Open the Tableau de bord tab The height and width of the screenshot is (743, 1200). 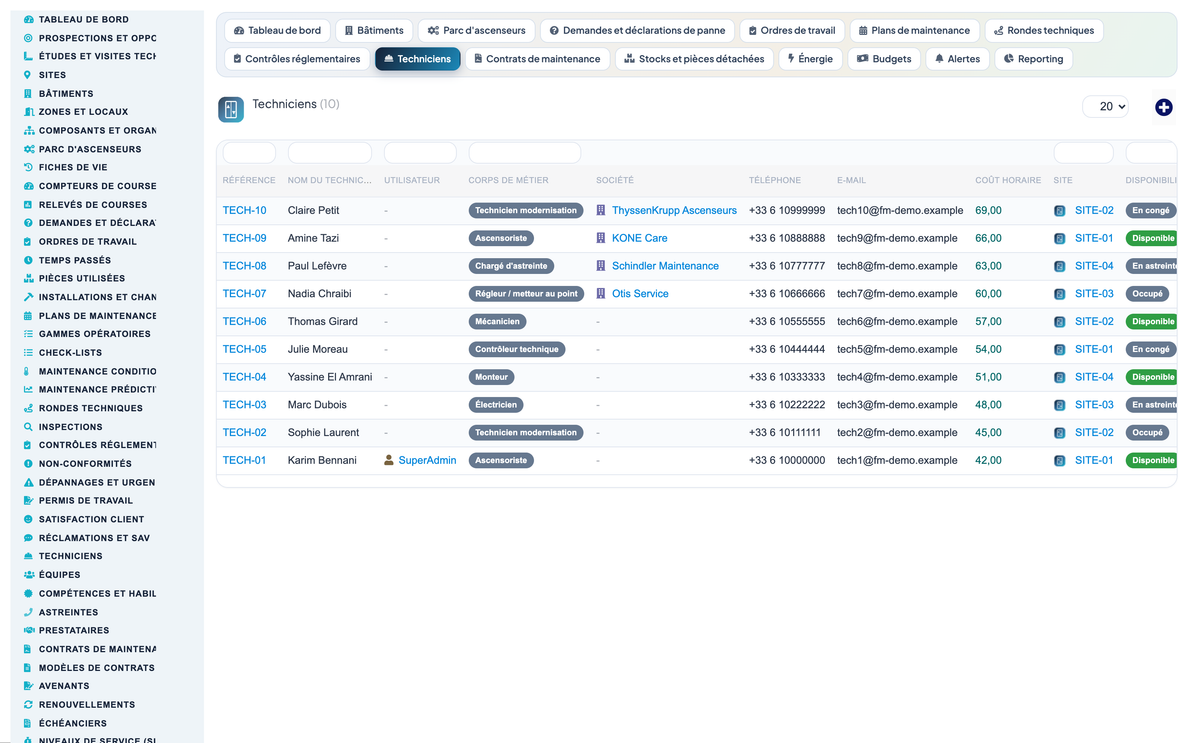[277, 31]
